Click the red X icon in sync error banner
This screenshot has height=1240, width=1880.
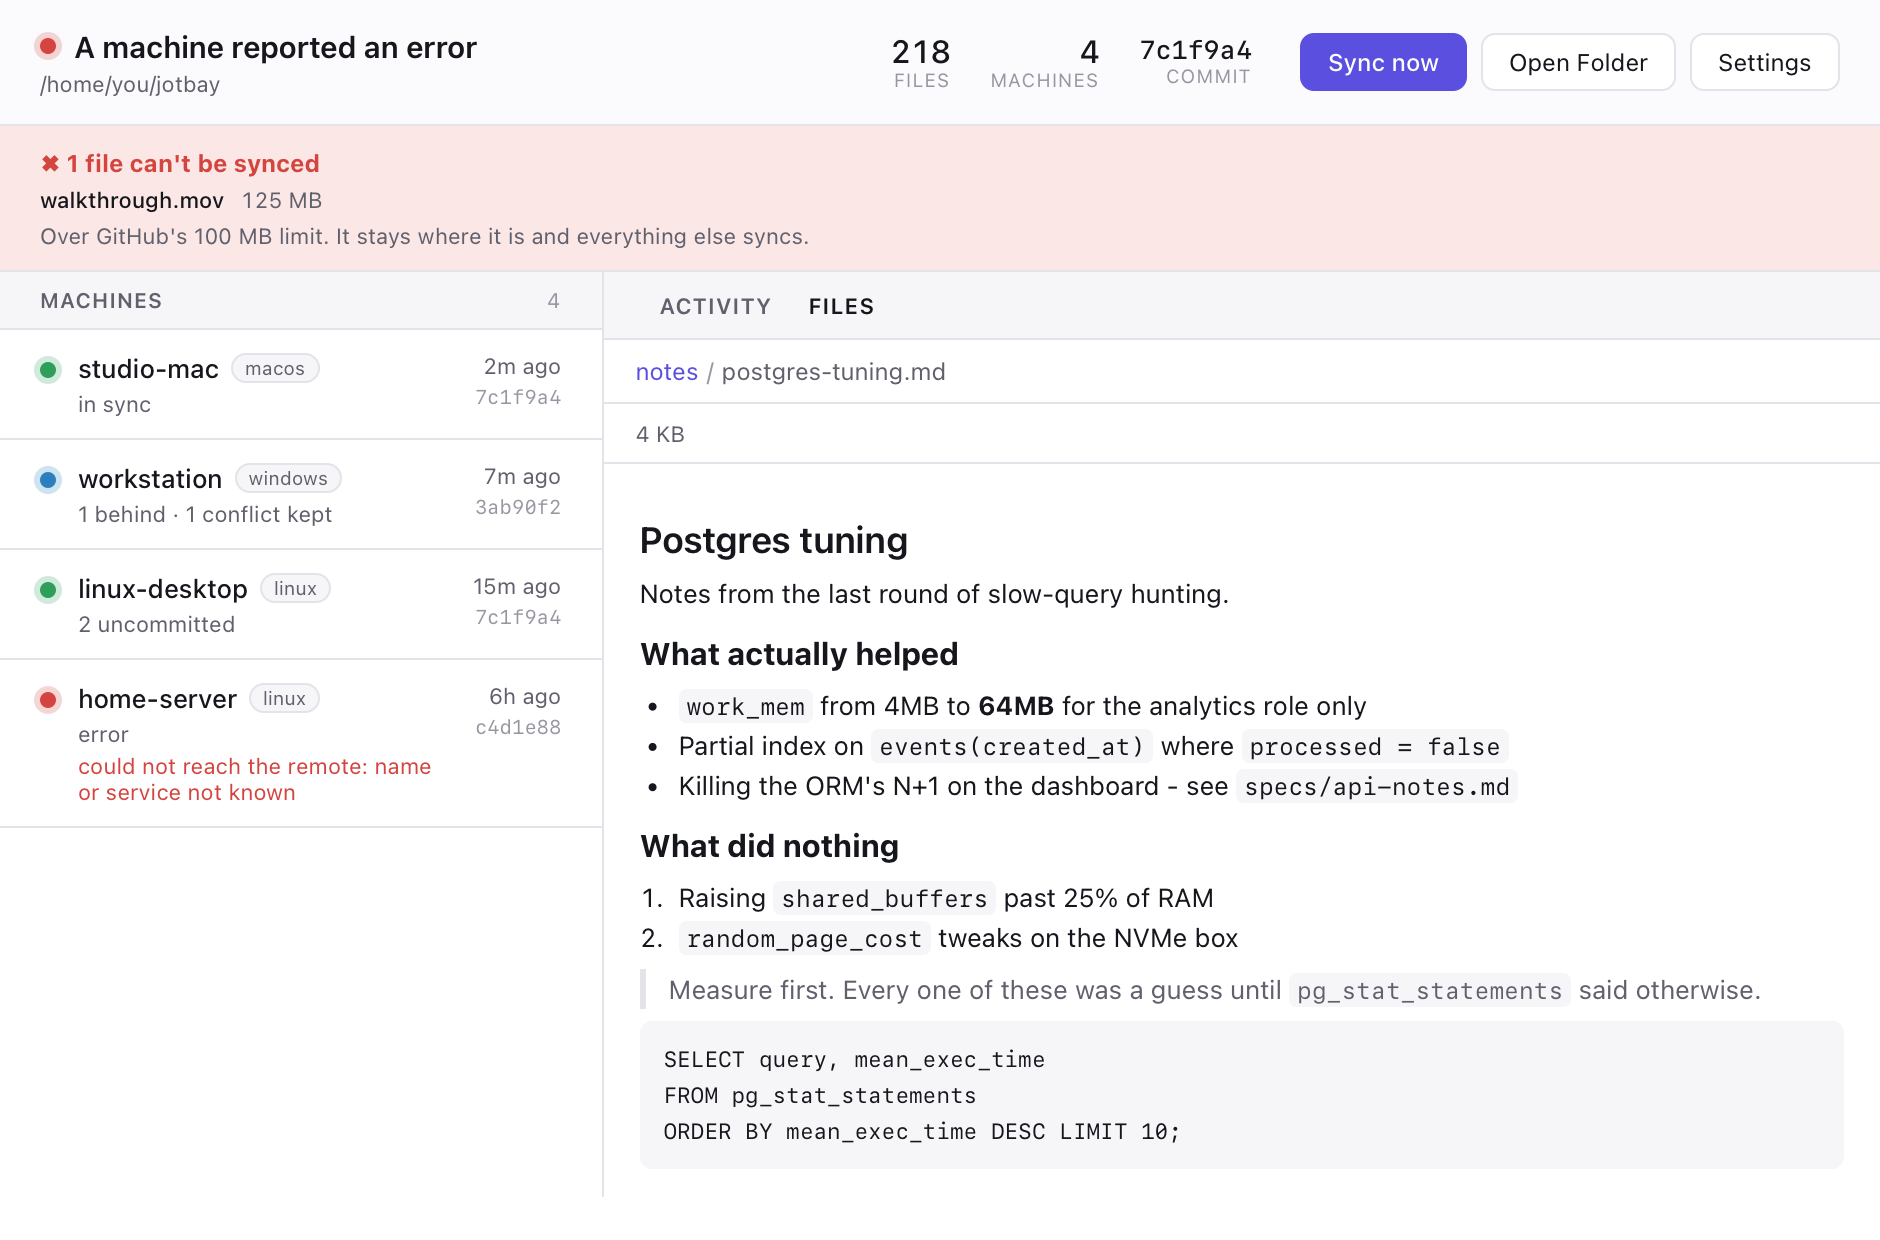50,163
